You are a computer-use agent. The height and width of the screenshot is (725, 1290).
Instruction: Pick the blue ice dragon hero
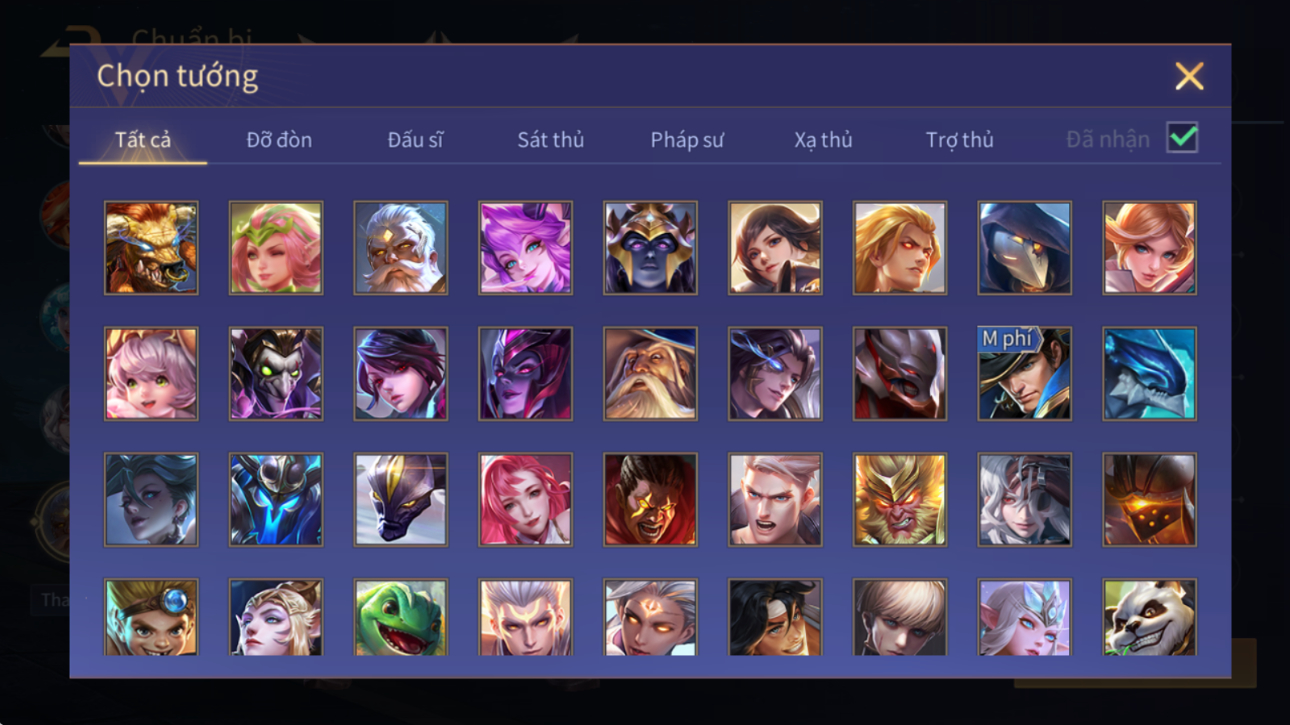pos(1149,374)
